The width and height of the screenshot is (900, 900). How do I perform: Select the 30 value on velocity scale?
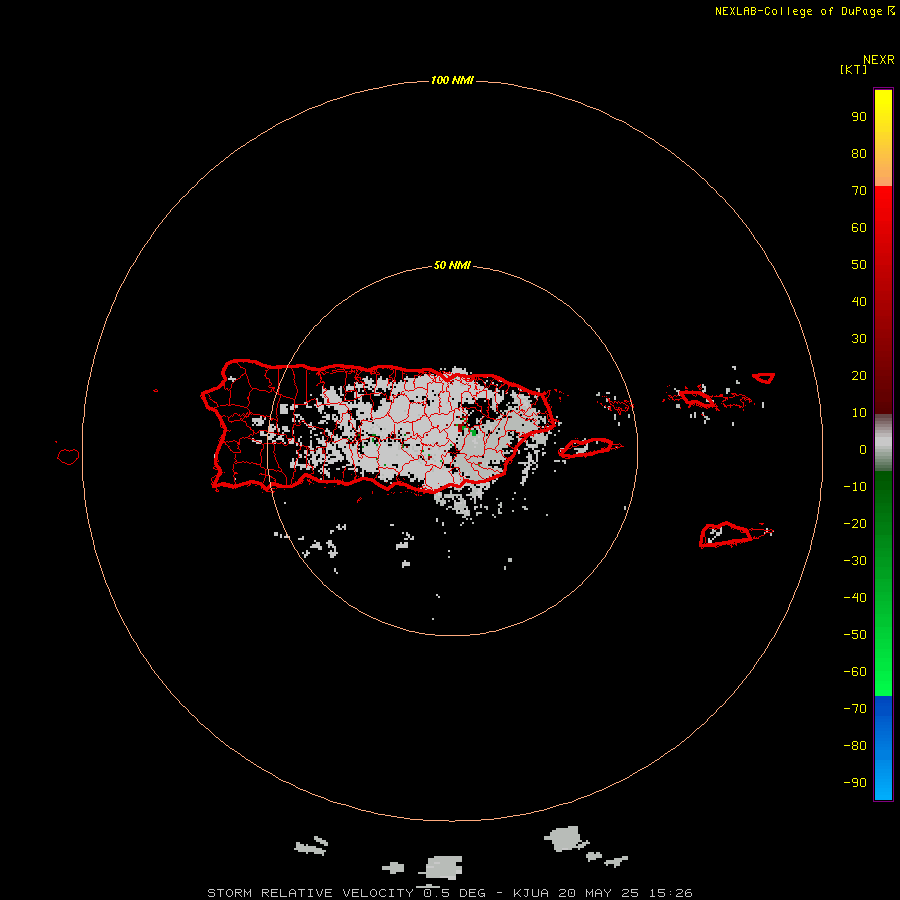pyautogui.click(x=859, y=339)
